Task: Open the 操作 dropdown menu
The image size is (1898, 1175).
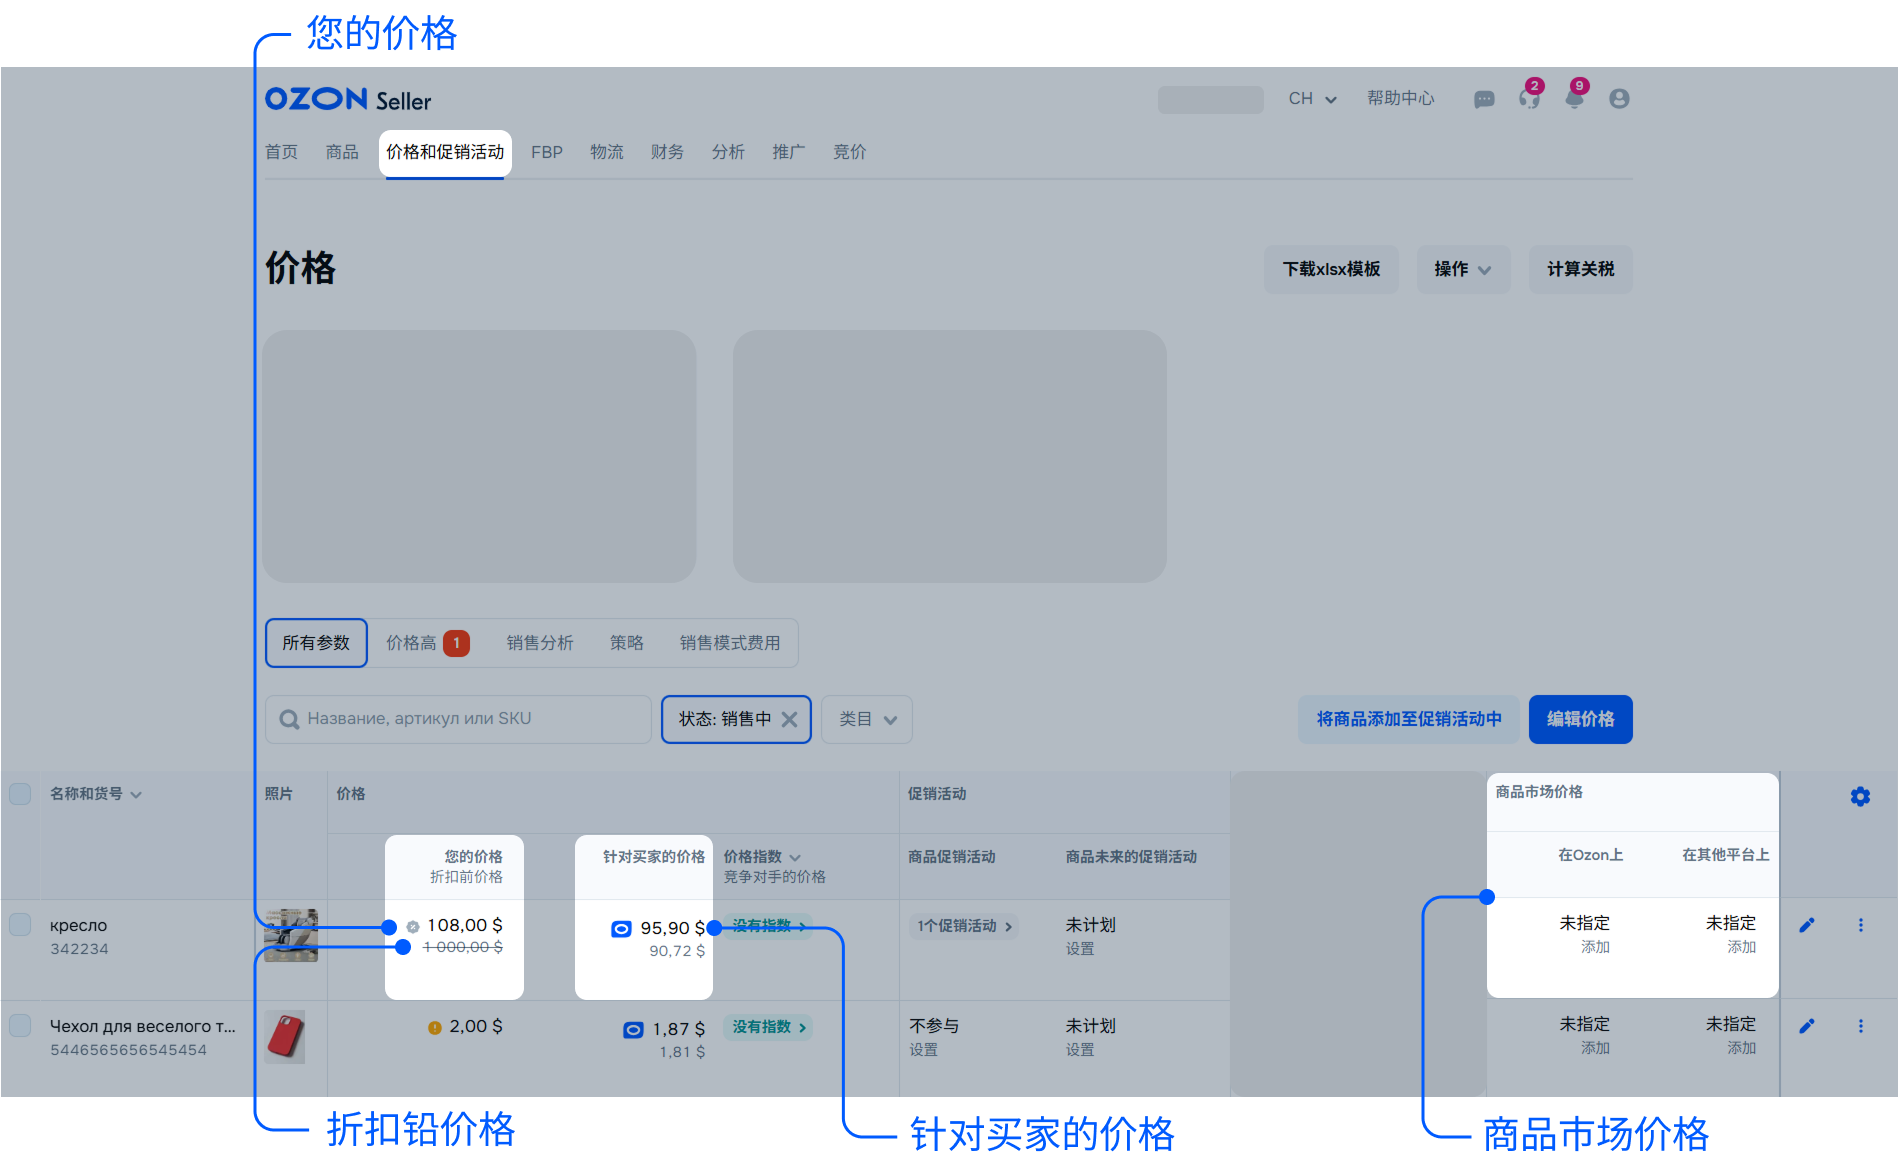Action: point(1462,269)
